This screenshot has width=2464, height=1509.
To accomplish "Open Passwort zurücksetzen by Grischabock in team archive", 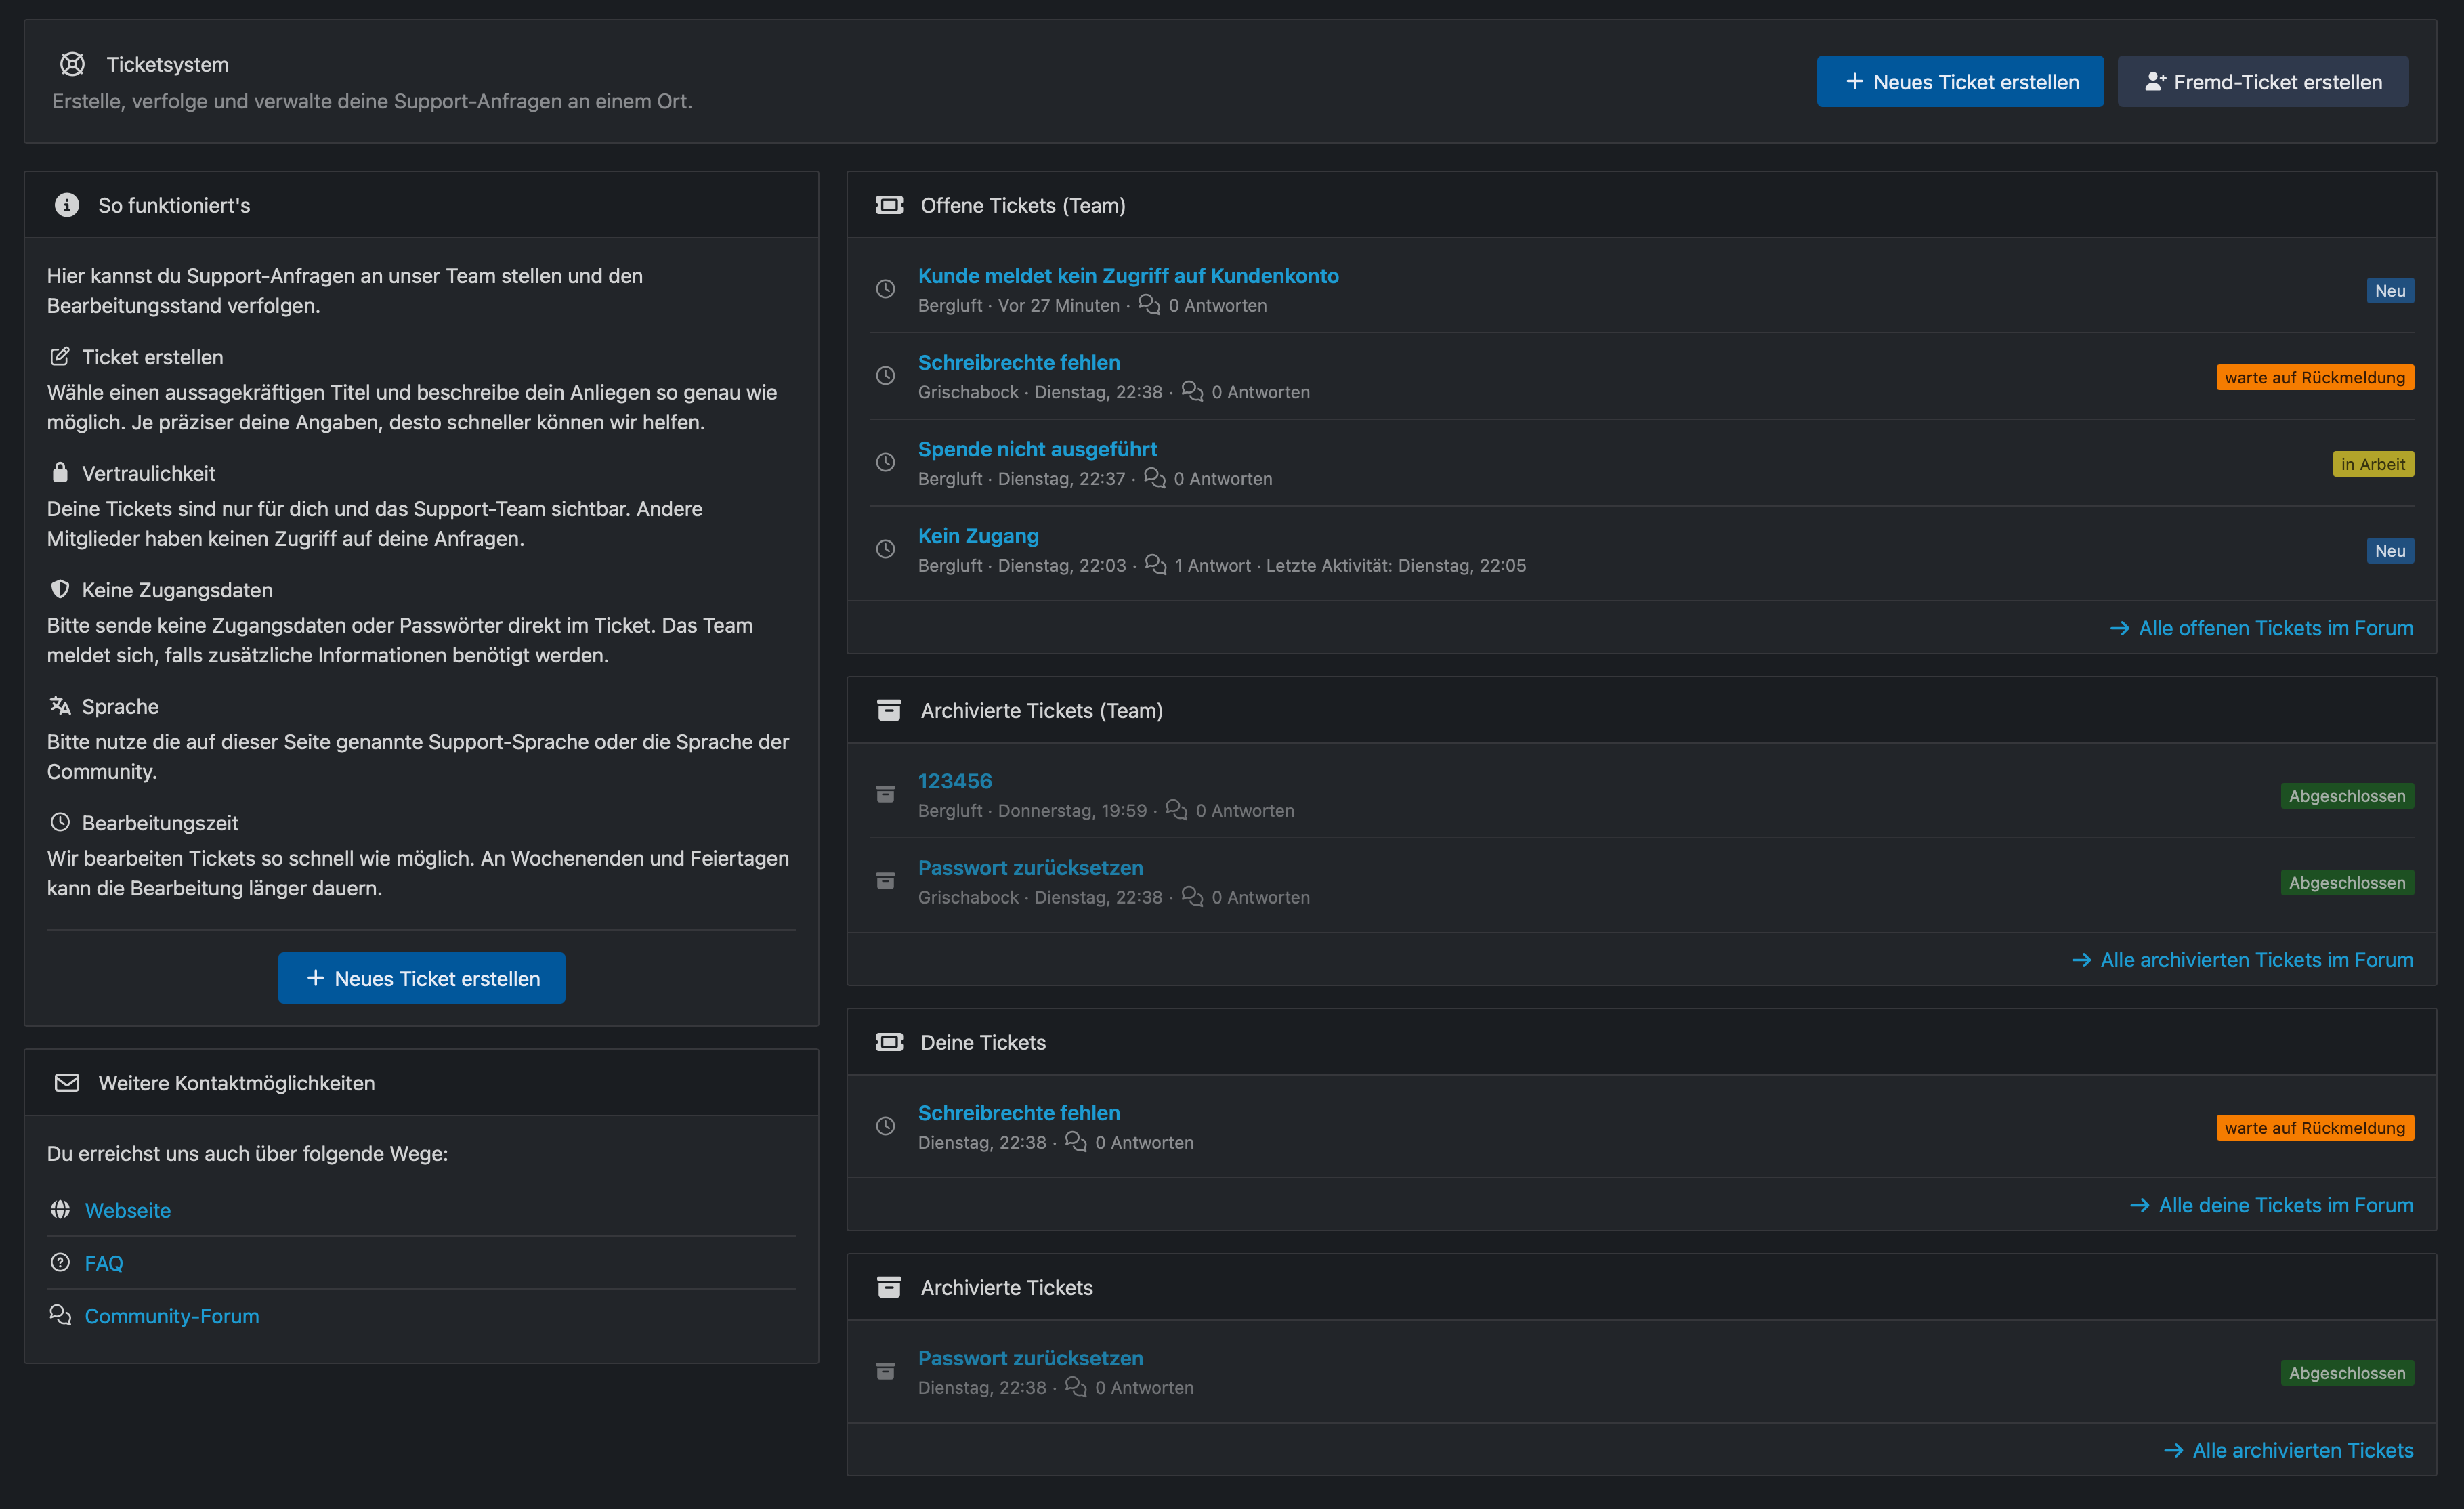I will 1030,868.
